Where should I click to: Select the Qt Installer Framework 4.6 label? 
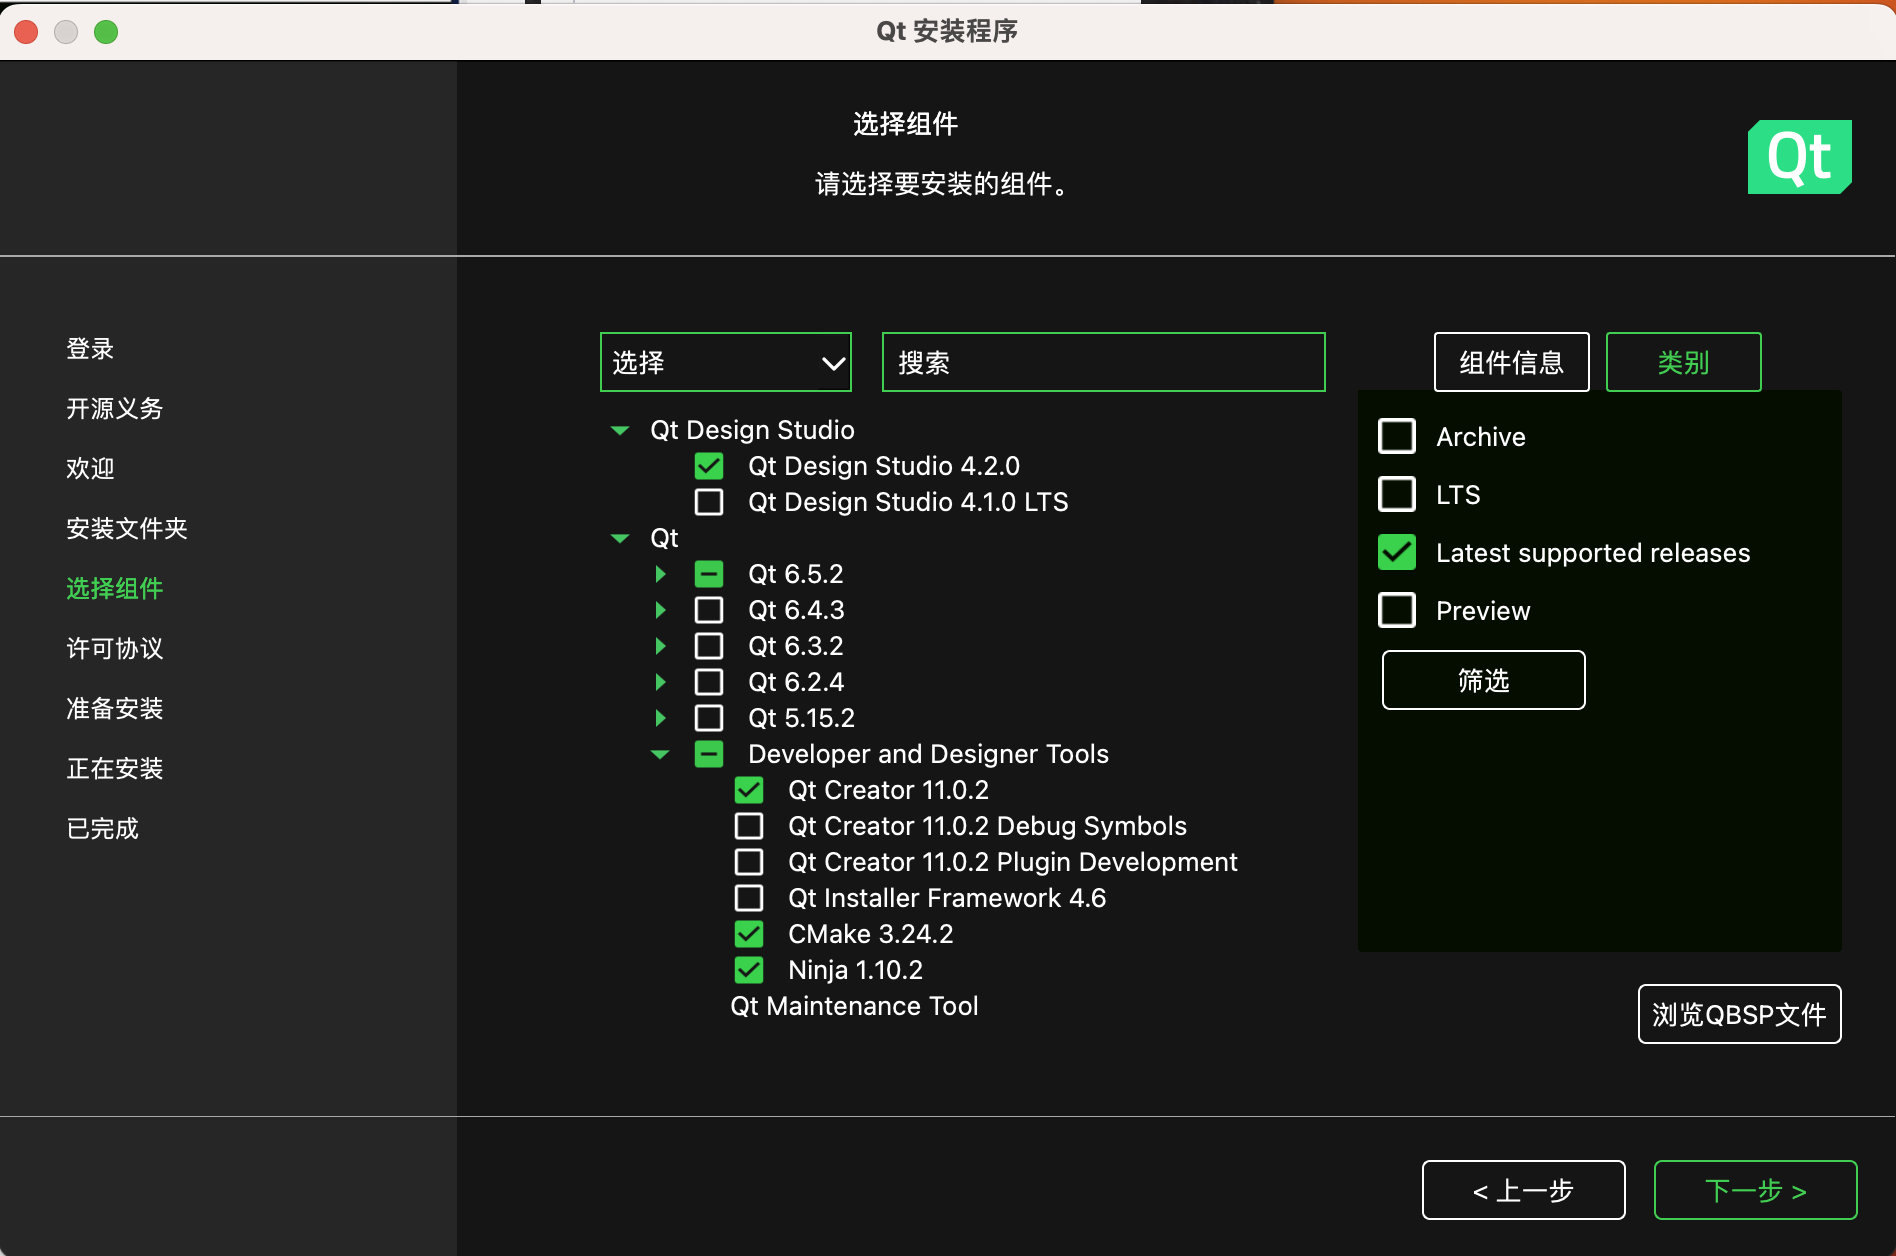click(947, 898)
